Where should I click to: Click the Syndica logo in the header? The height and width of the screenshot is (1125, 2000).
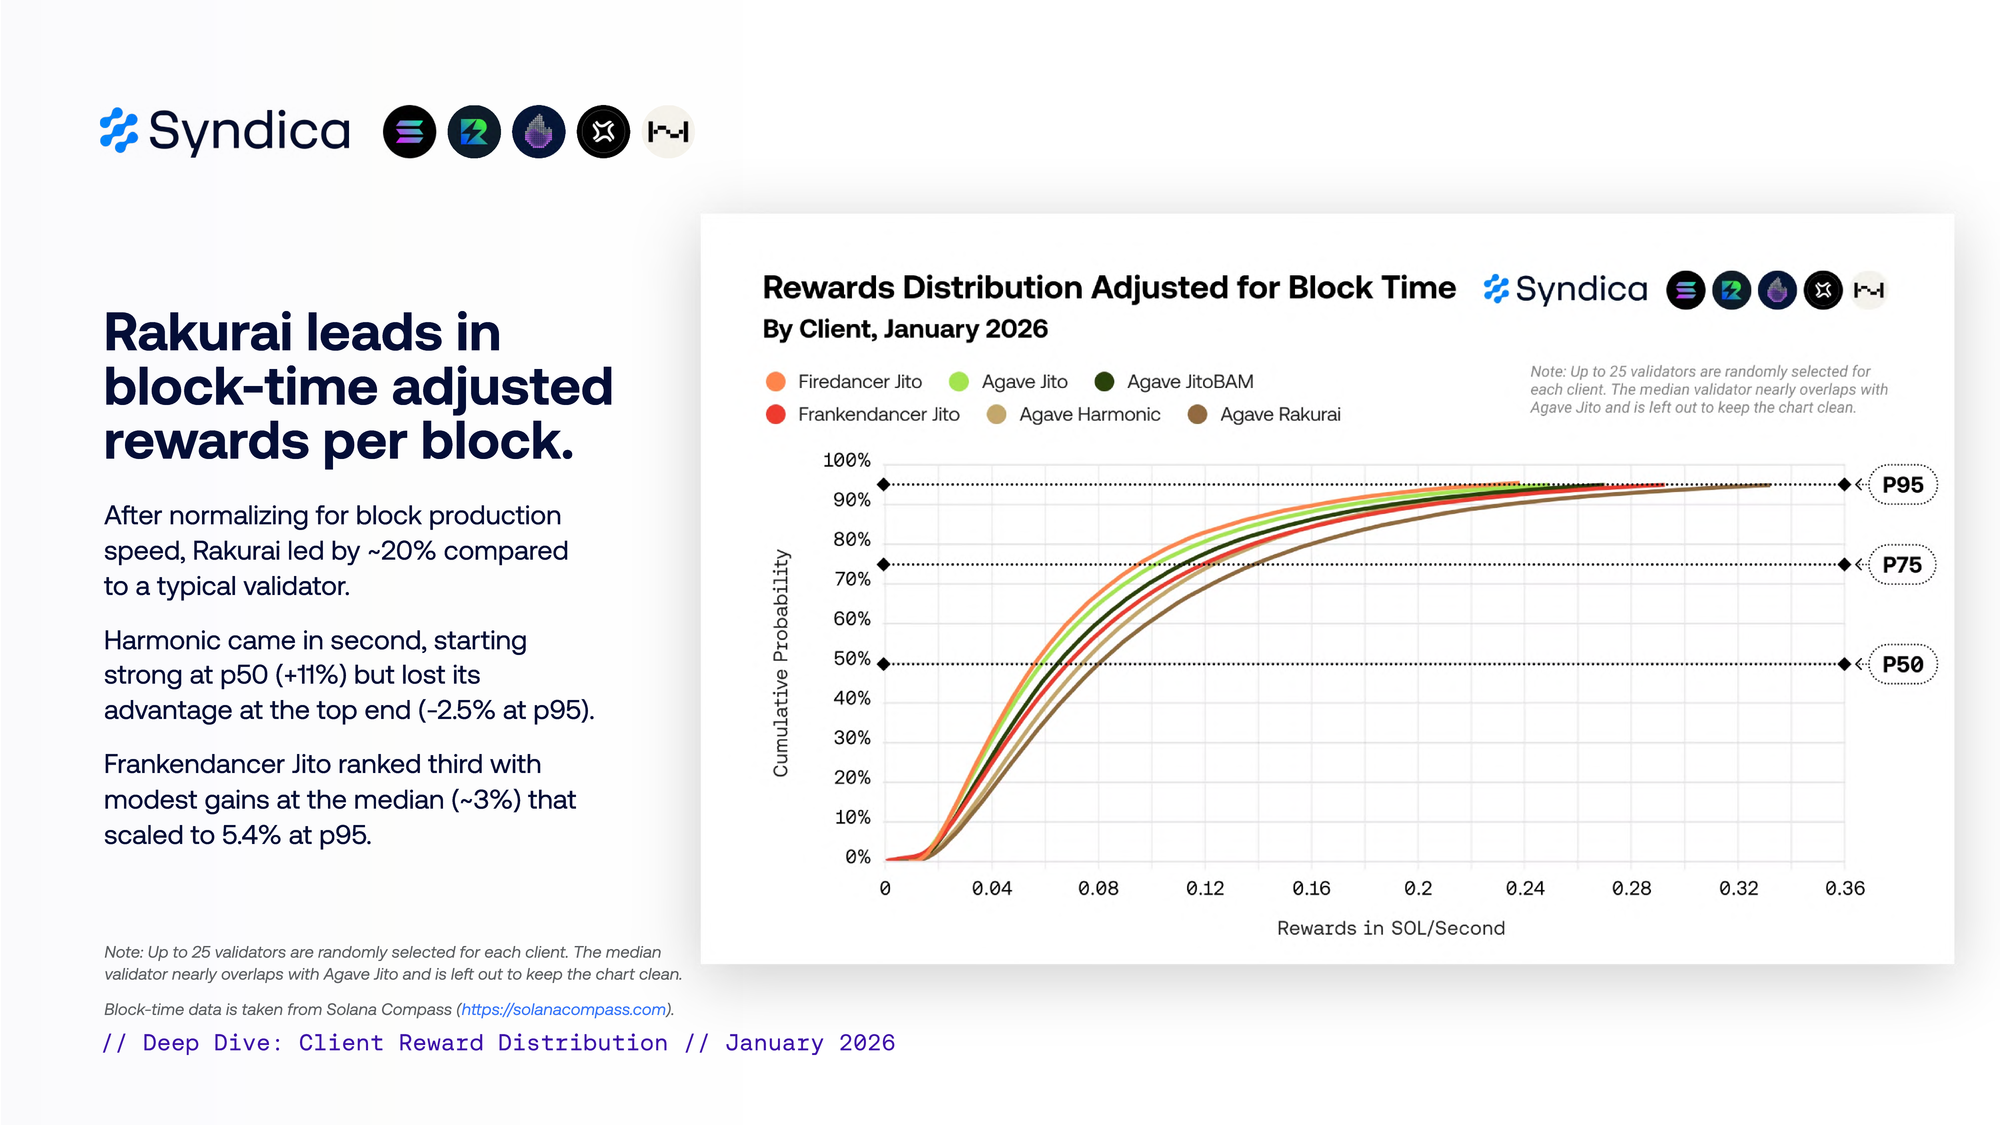[x=226, y=131]
